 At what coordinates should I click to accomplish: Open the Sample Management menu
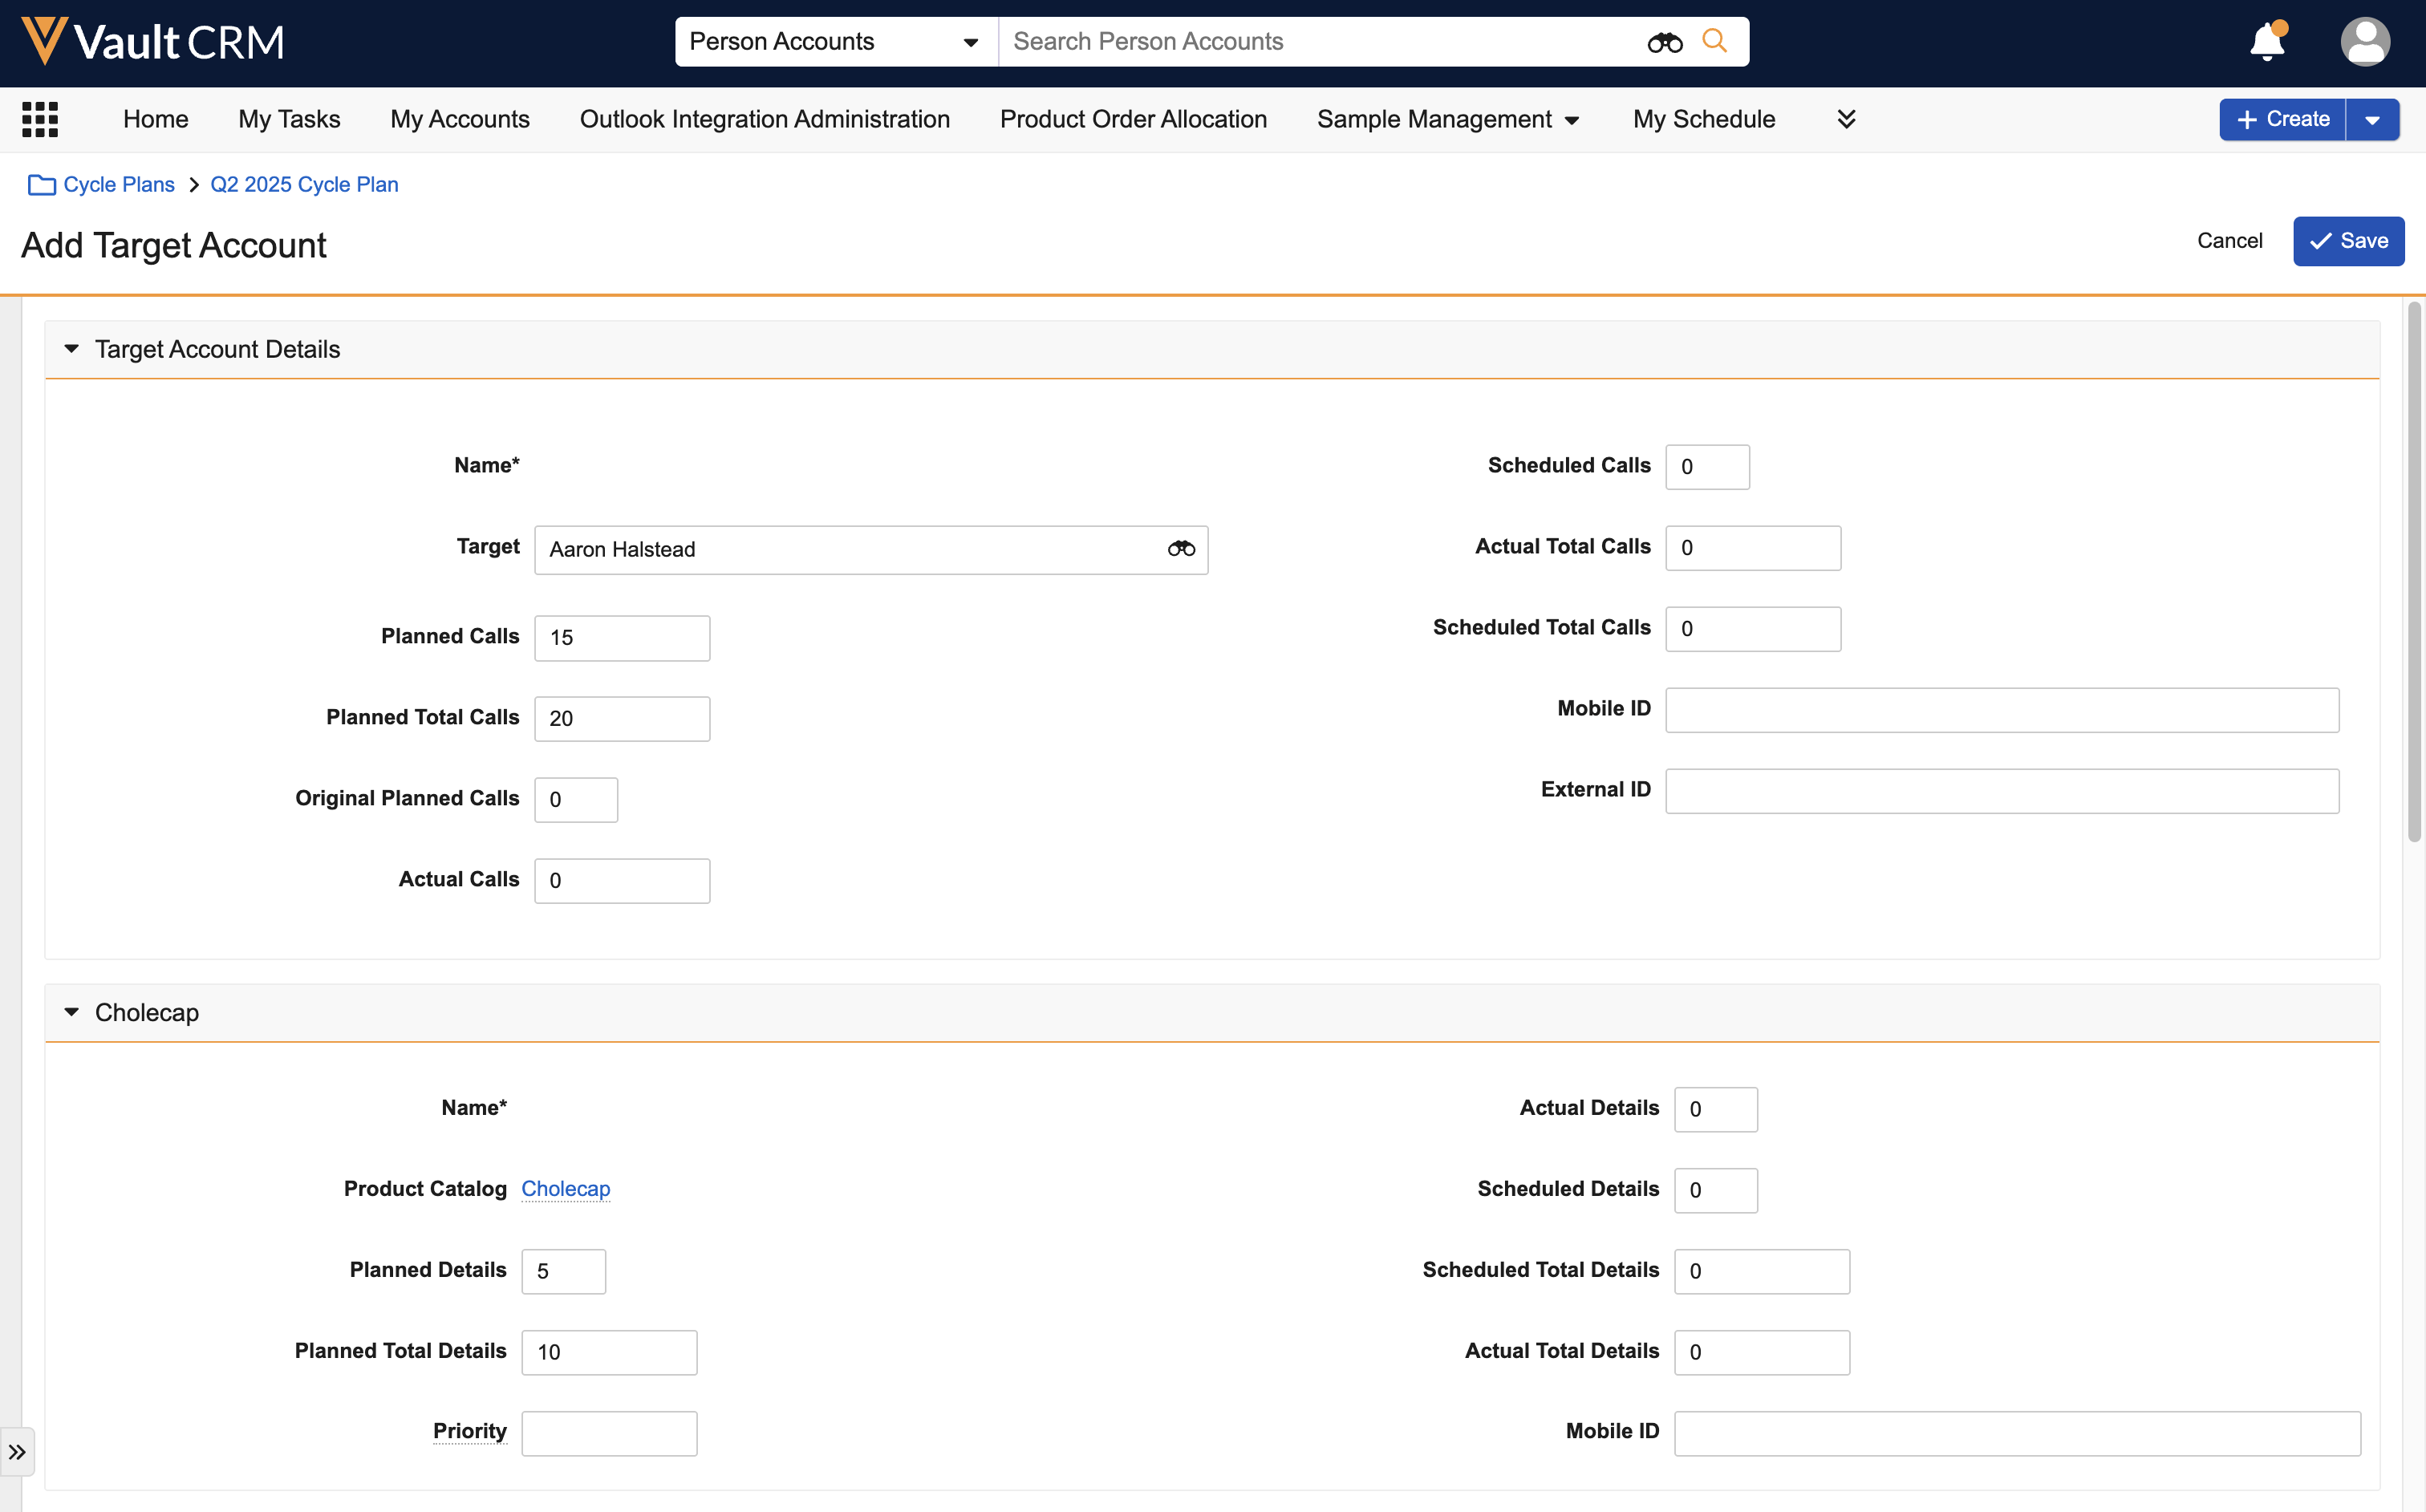coord(1447,119)
